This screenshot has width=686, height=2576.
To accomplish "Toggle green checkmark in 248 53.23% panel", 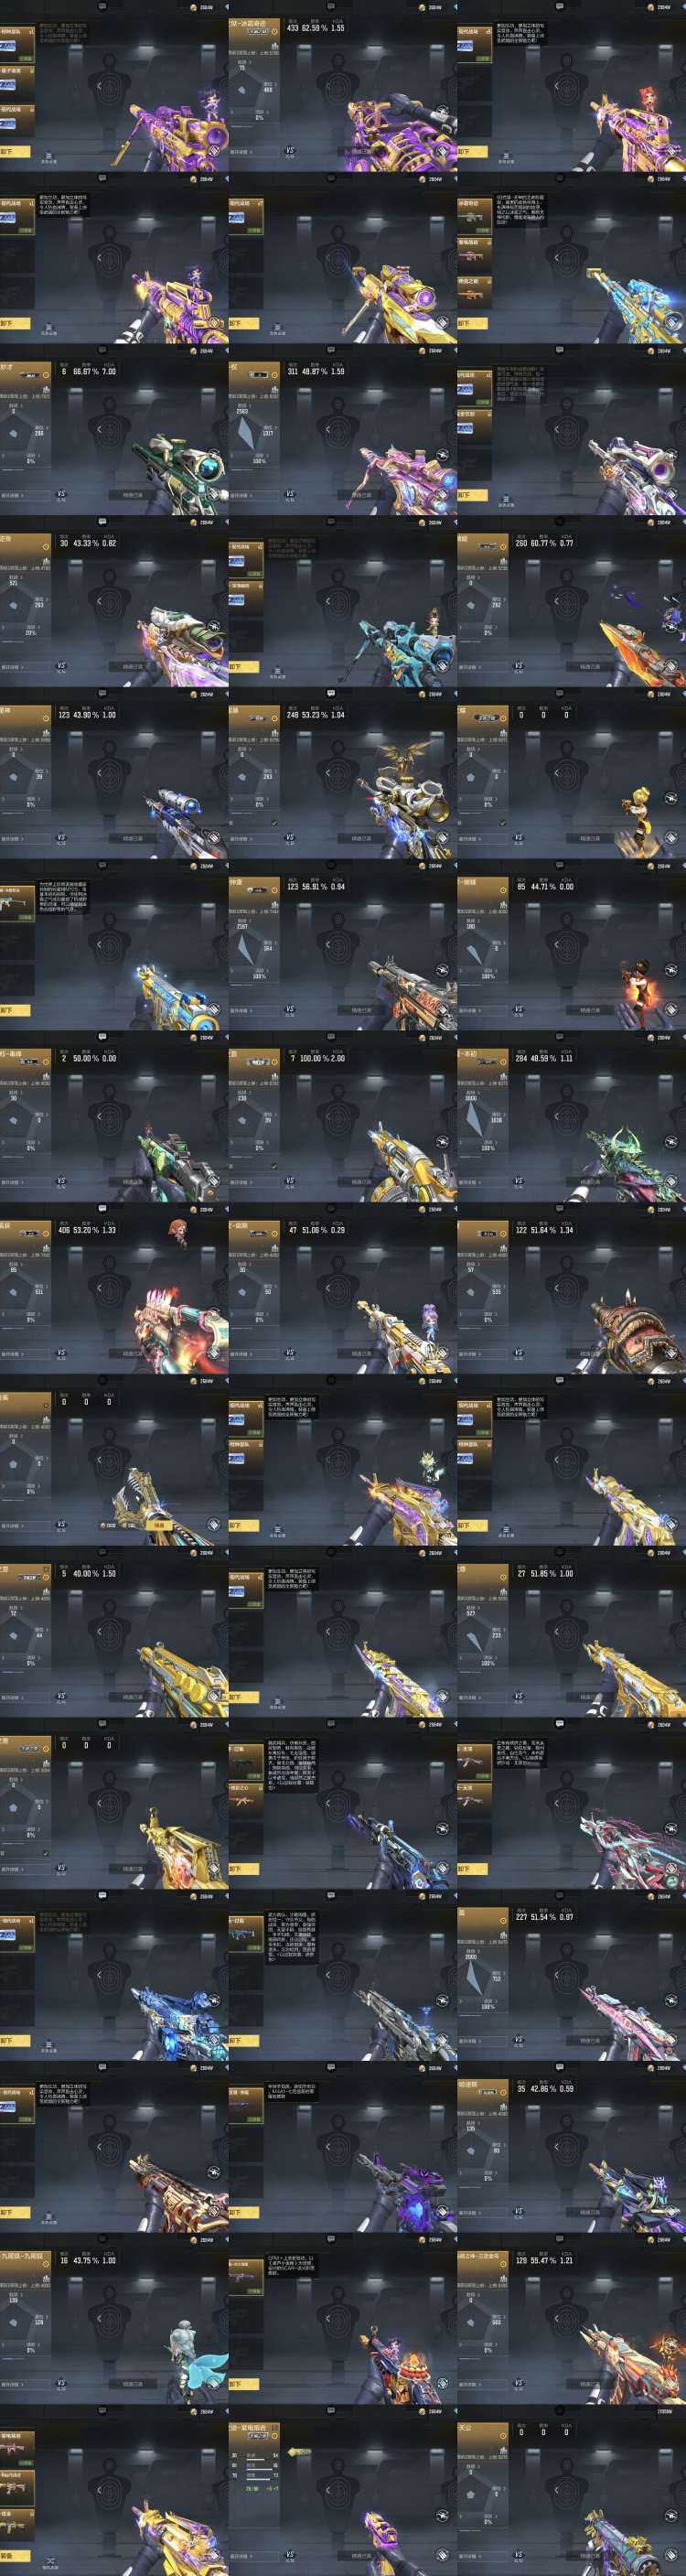I will (x=275, y=823).
